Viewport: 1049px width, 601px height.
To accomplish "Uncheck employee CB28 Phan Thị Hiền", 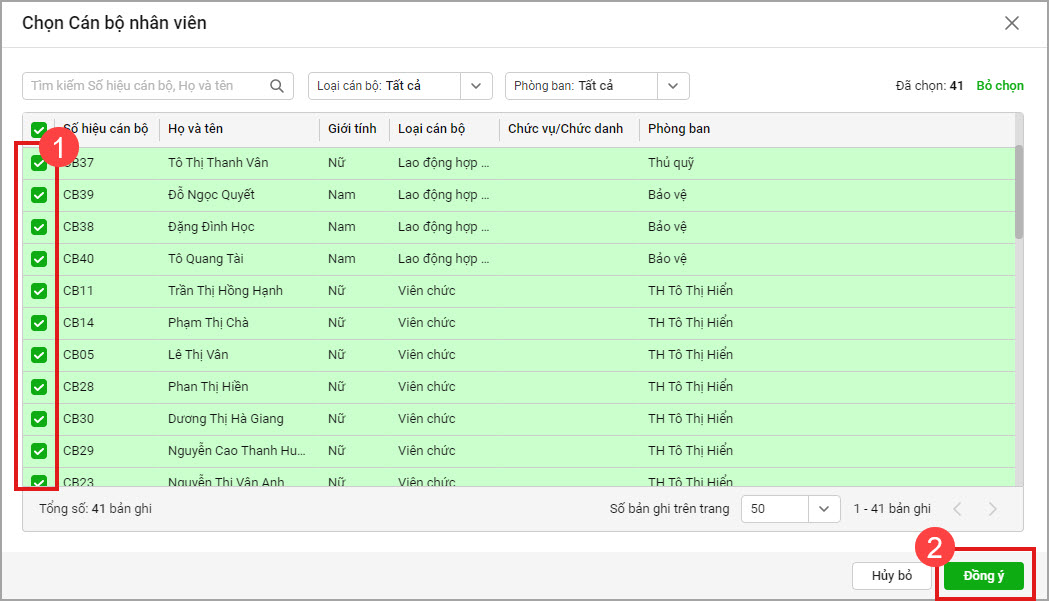I will (39, 387).
